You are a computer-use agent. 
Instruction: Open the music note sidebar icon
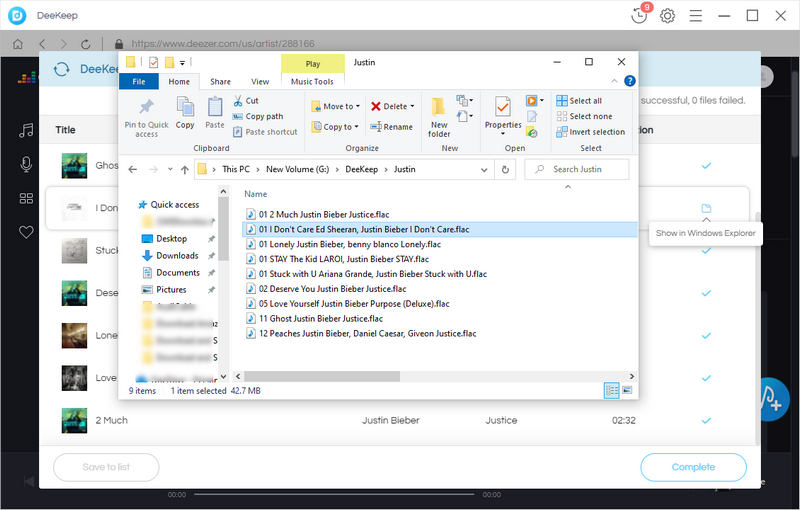(26, 131)
